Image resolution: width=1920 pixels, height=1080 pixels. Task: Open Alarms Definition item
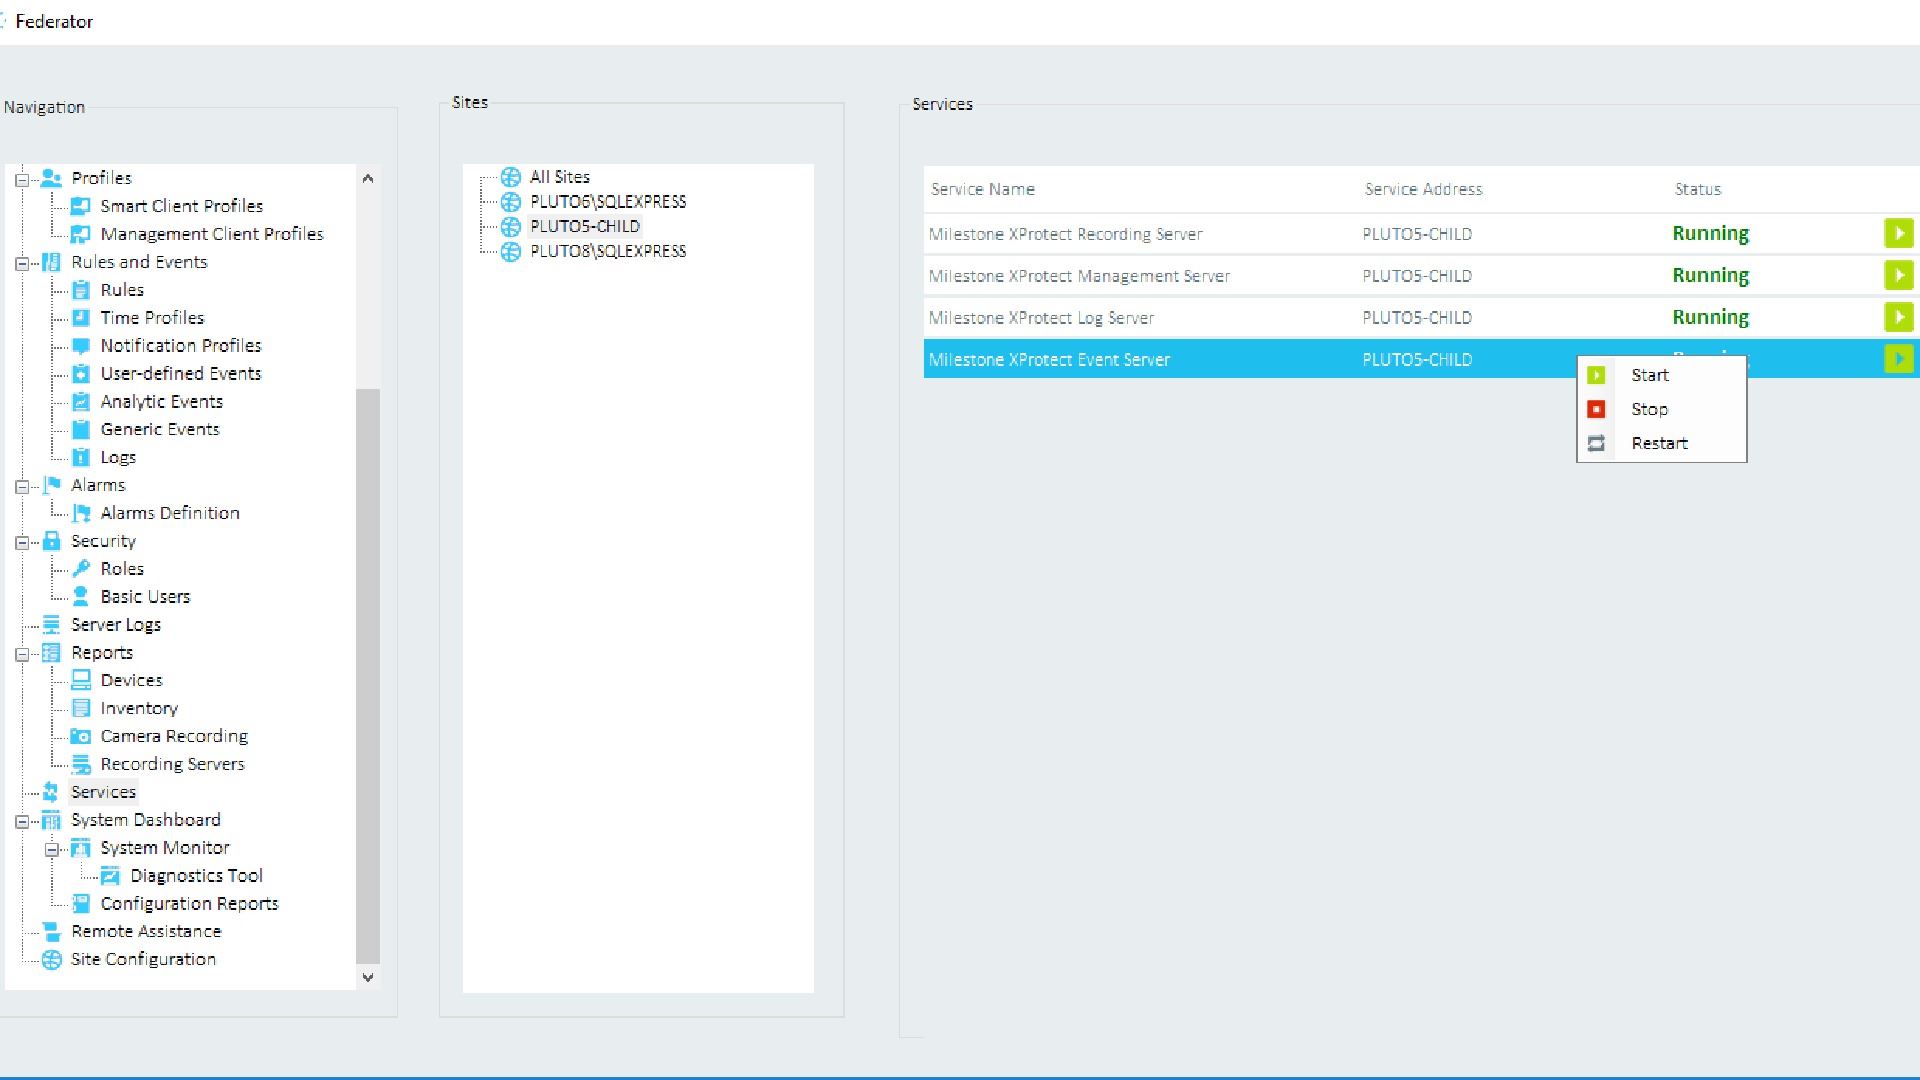[170, 513]
